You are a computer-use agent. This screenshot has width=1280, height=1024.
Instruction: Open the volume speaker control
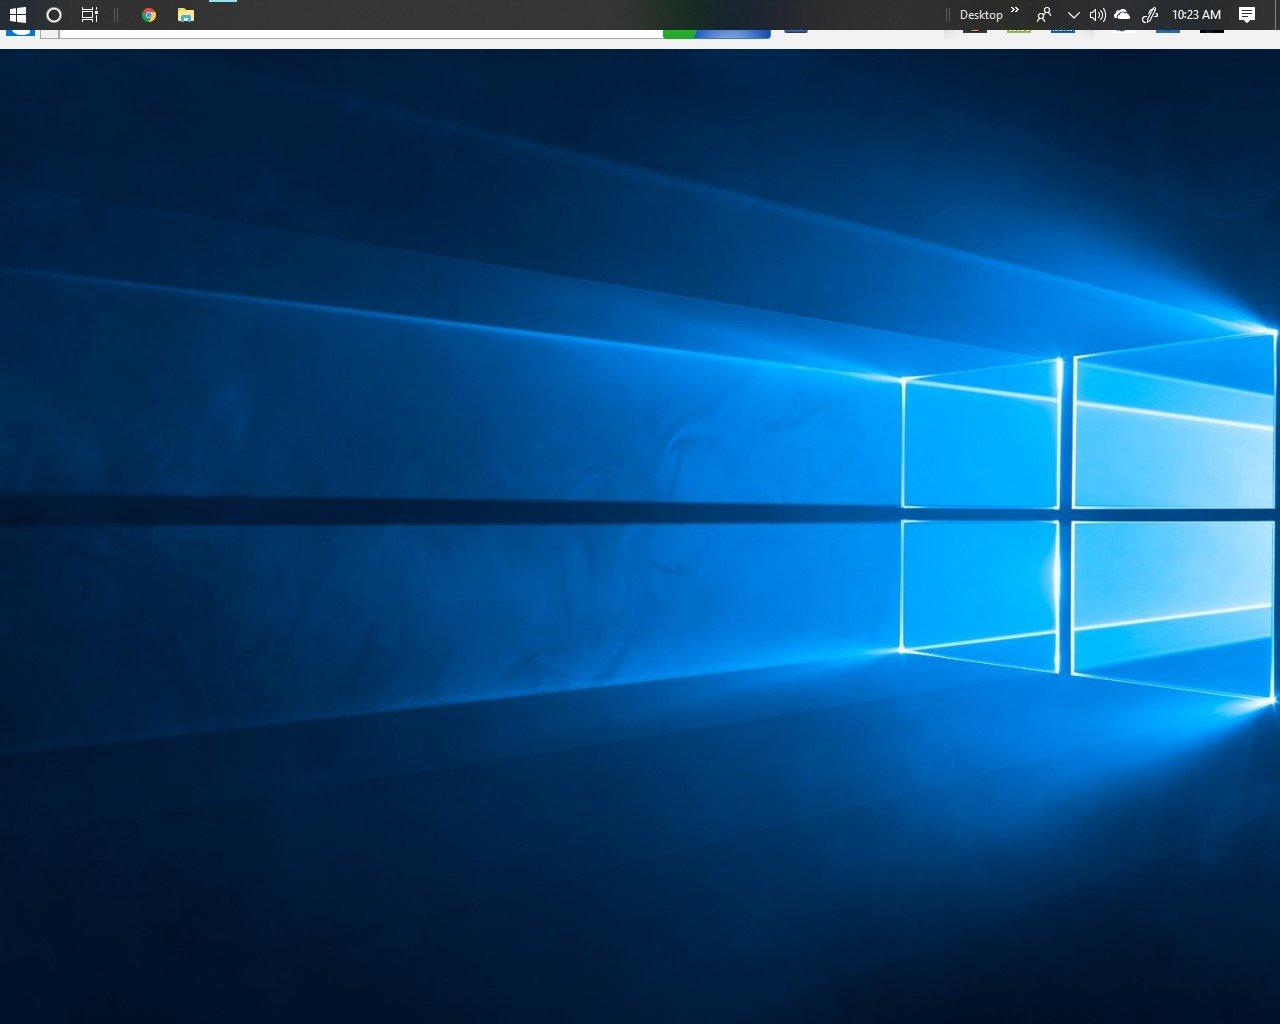[1097, 15]
